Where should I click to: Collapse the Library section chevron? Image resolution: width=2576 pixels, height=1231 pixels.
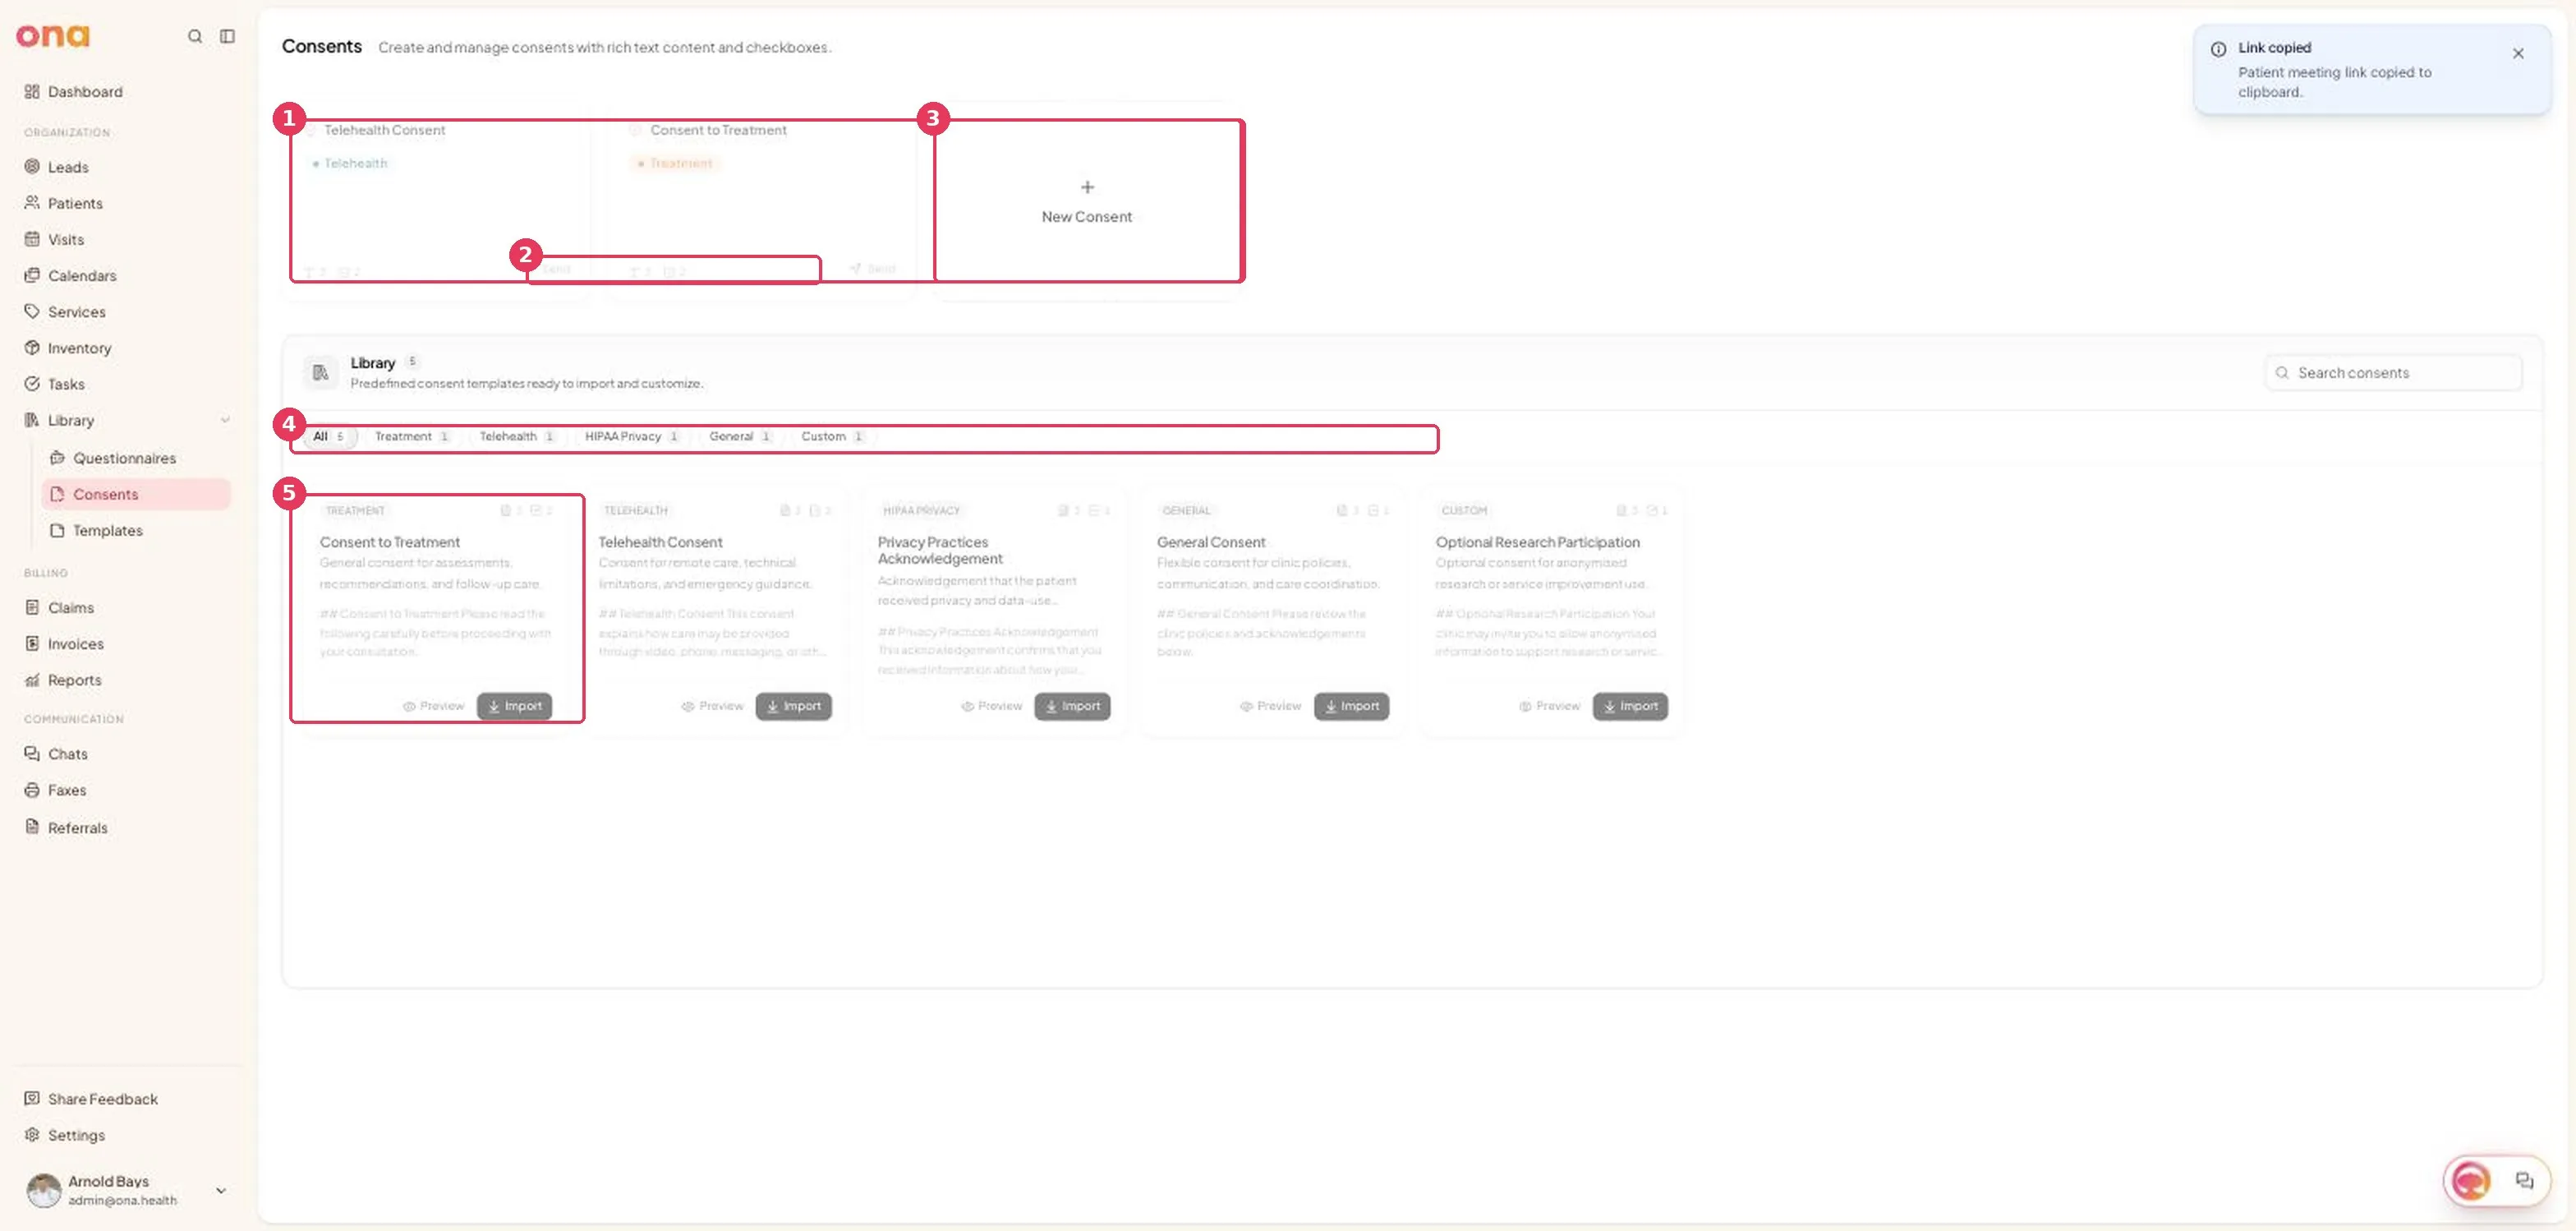(225, 420)
